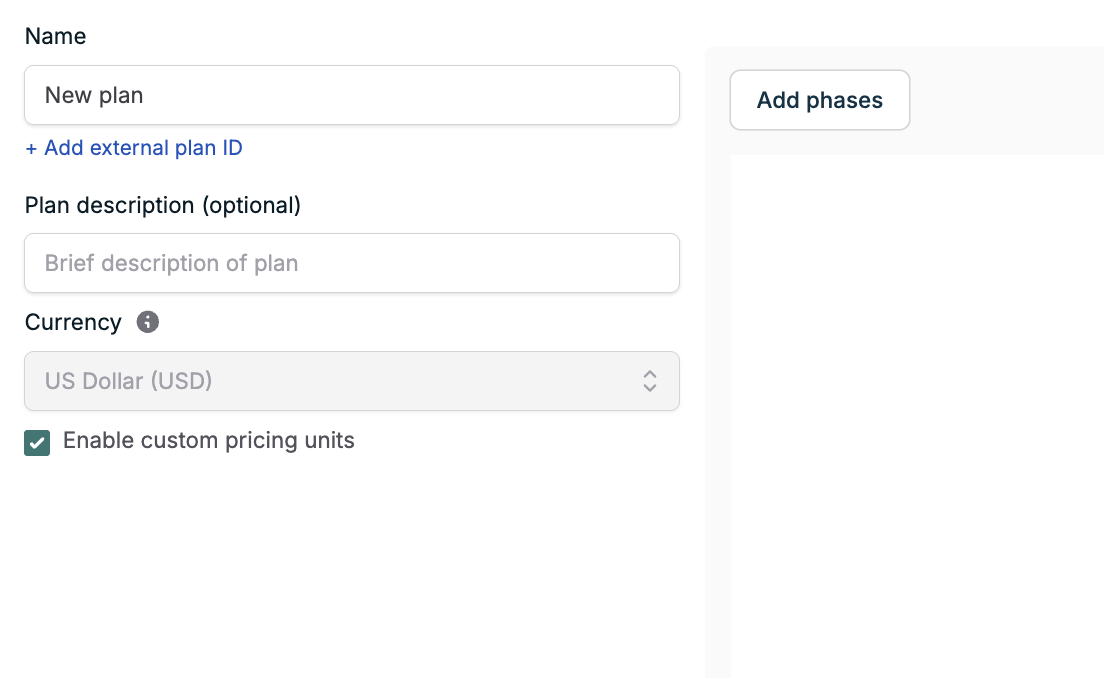Click the "external plan ID" link text
Screen dimensions: 1104x678
coord(166,148)
